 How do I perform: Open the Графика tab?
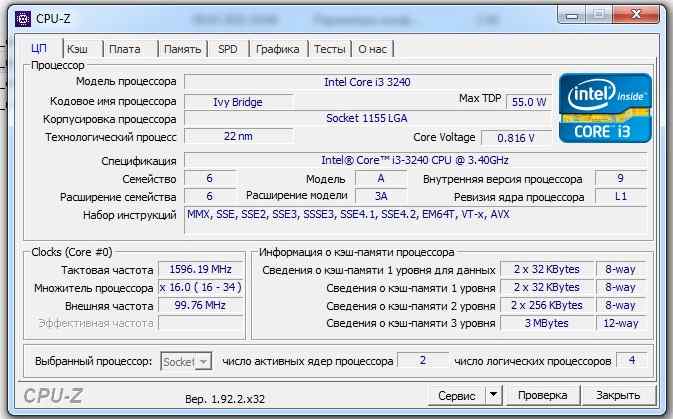tap(278, 49)
